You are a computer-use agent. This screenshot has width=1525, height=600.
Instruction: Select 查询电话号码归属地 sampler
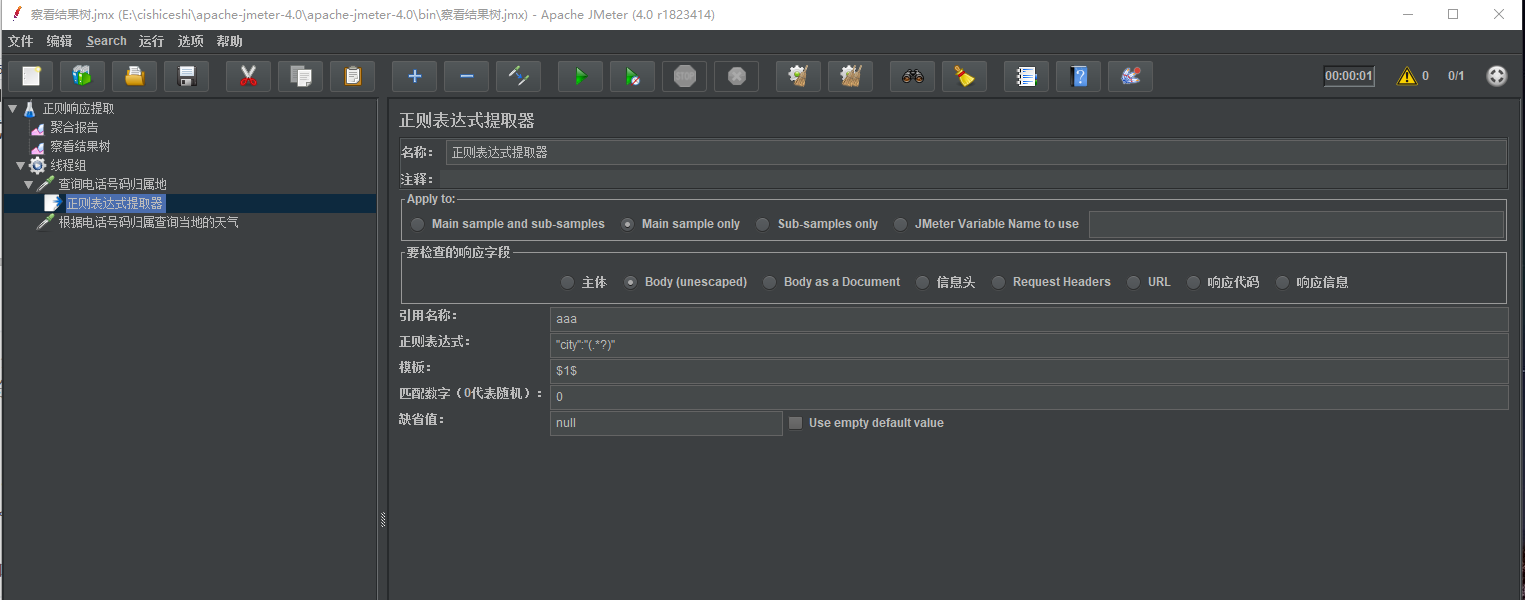pos(112,184)
